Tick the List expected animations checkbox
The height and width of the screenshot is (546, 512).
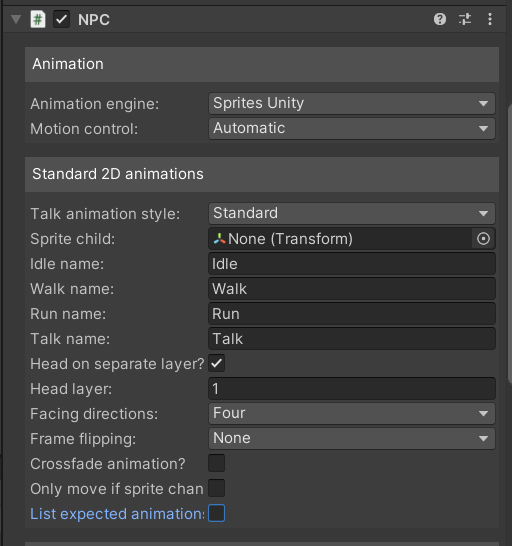point(217,513)
